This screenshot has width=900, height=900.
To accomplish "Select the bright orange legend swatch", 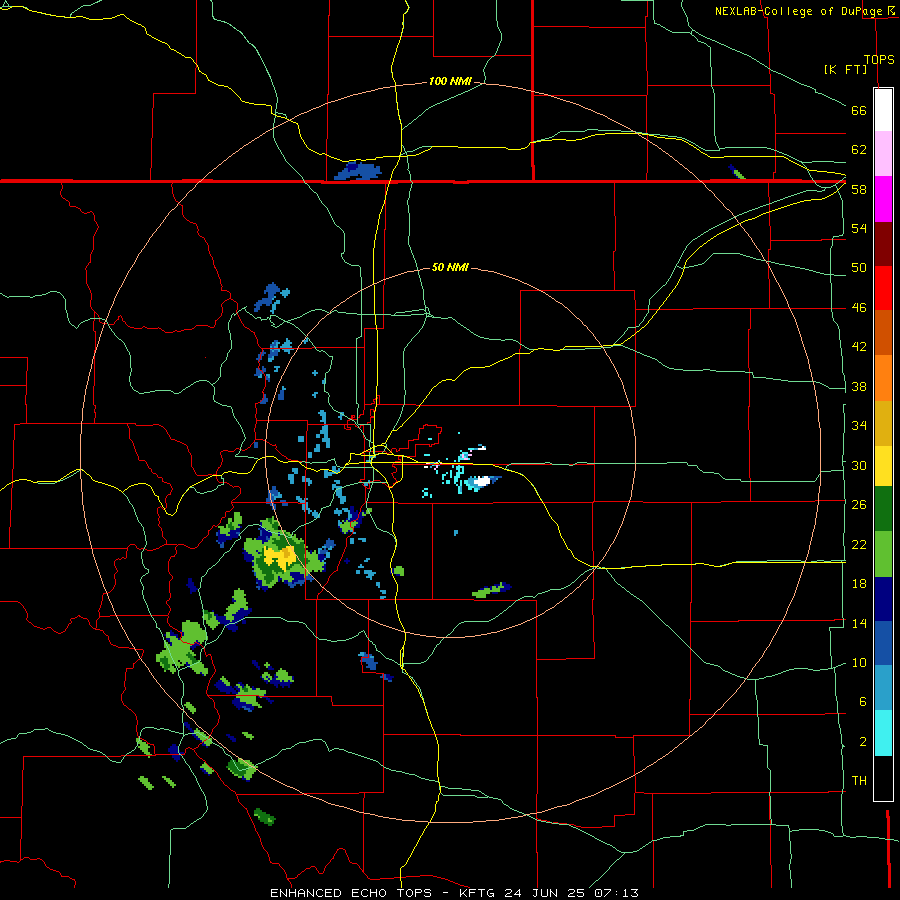I will coord(883,378).
